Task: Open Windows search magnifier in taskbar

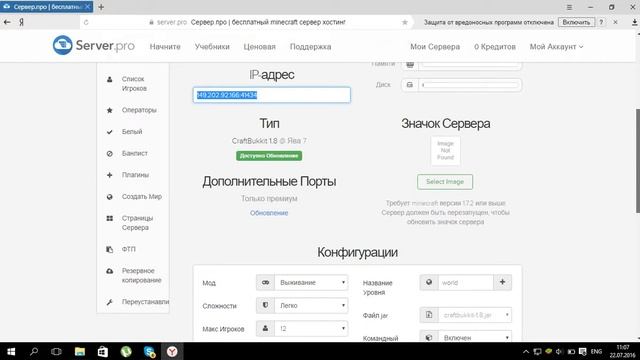Action: click(34, 351)
